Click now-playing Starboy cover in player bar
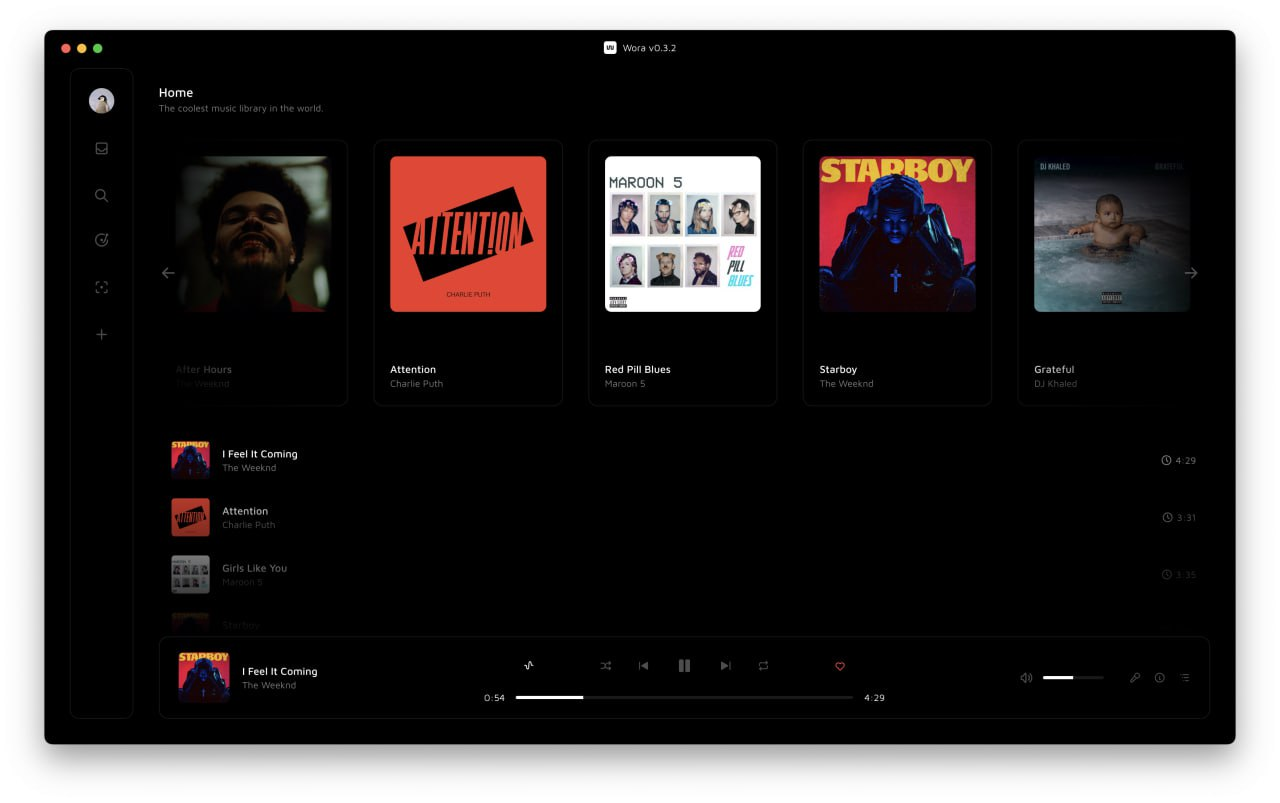The width and height of the screenshot is (1280, 803). pos(204,677)
